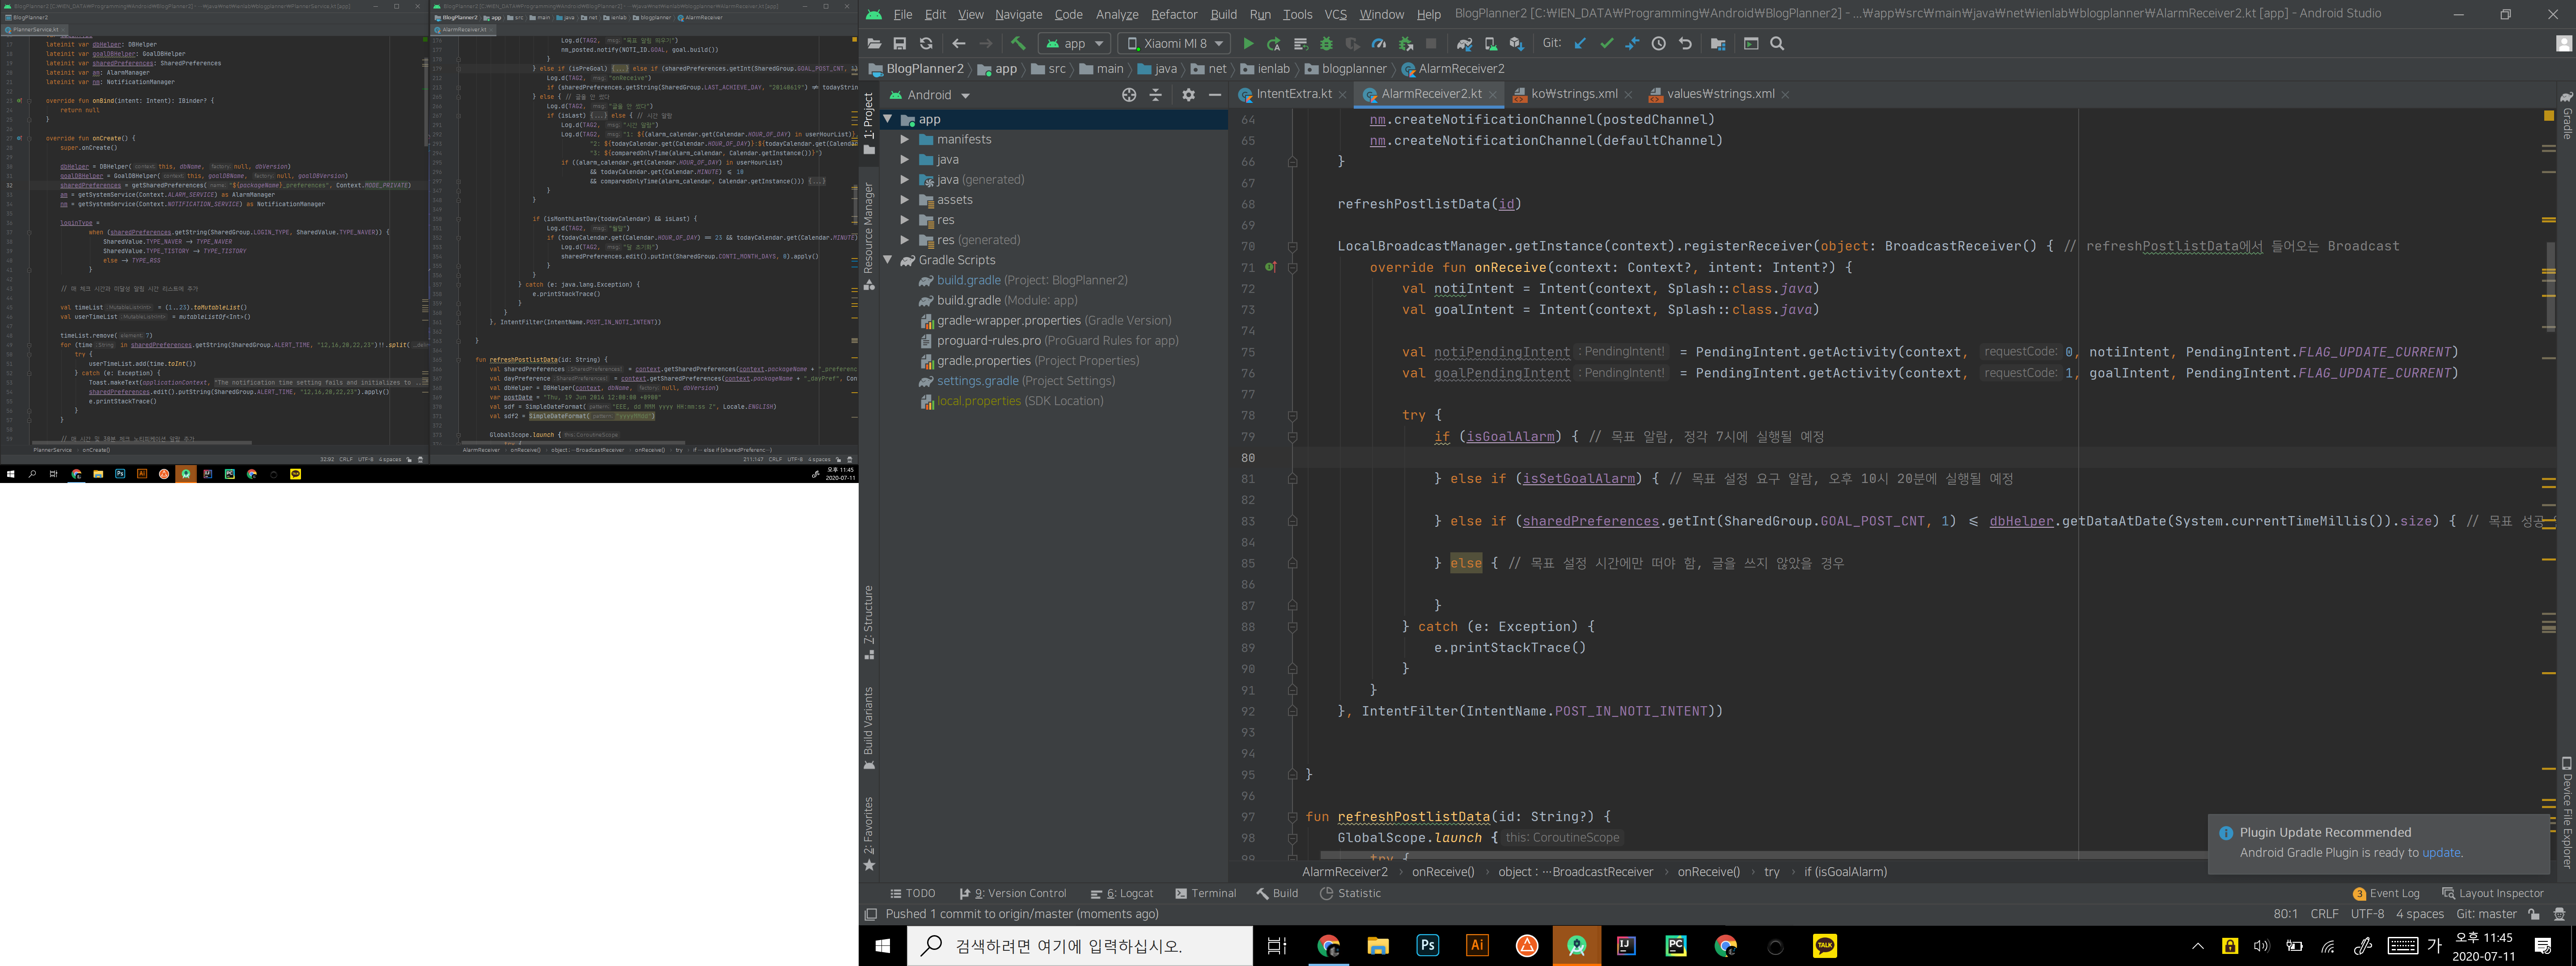Screen dimensions: 2576x966
Task: Open the Xiaomi MI 8 device dropdown
Action: 1173,44
